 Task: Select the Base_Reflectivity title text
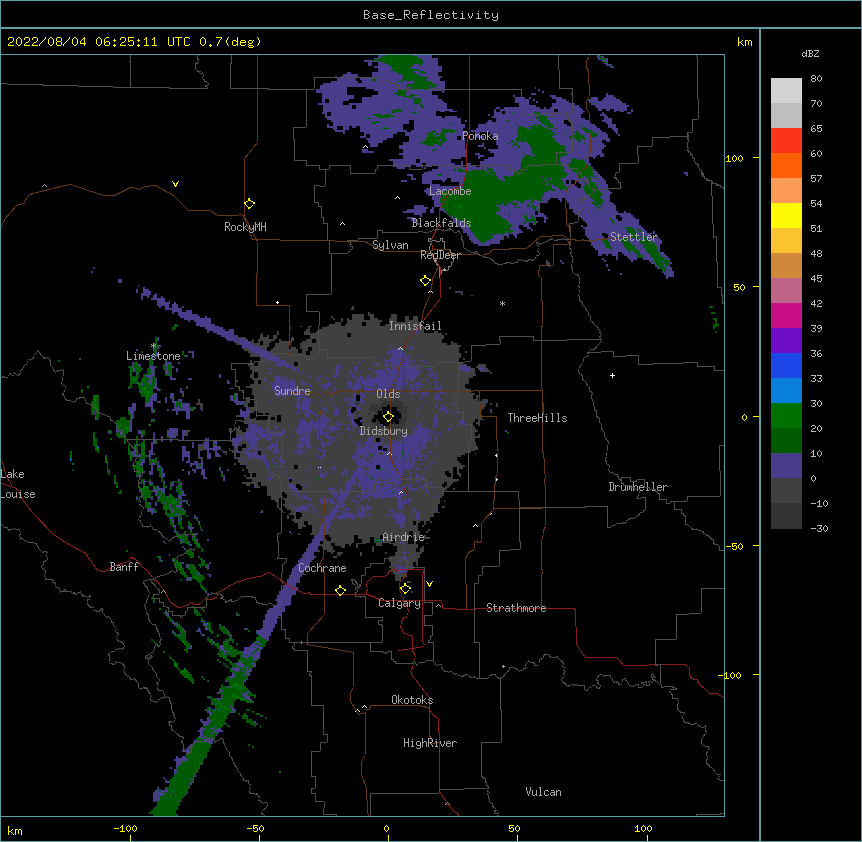click(x=431, y=15)
